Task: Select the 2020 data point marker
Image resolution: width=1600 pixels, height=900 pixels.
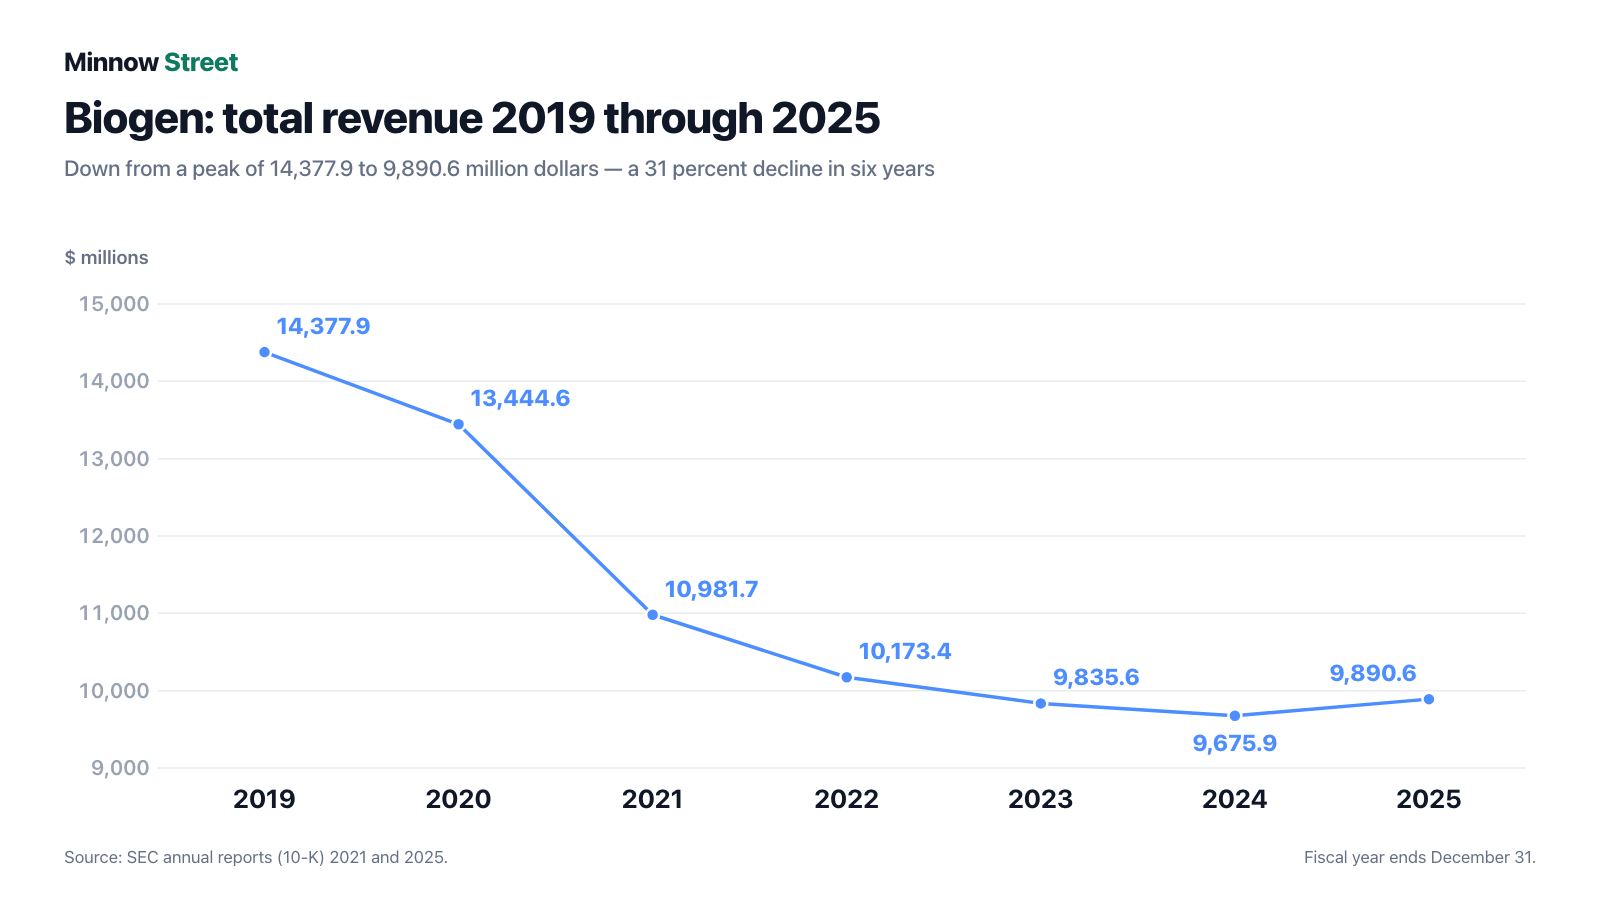Action: [458, 424]
